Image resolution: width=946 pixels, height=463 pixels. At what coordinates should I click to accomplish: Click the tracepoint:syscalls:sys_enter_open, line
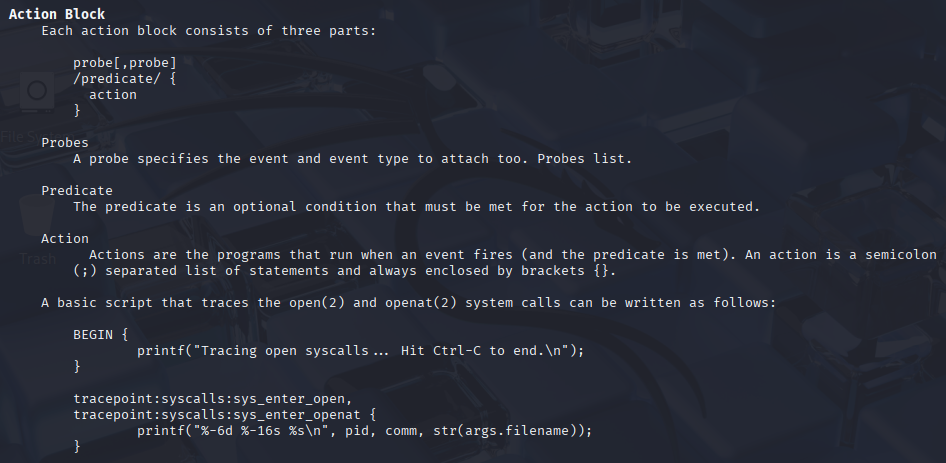212,398
